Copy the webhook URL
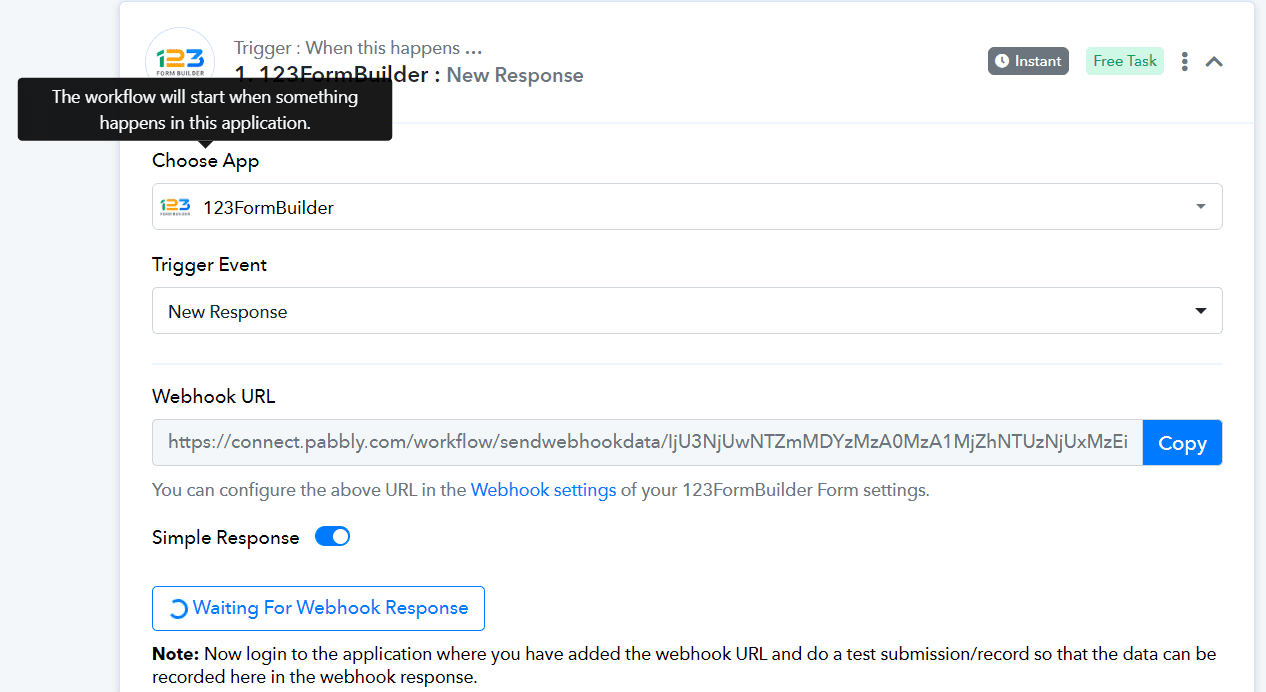The image size is (1266, 692). (1182, 443)
